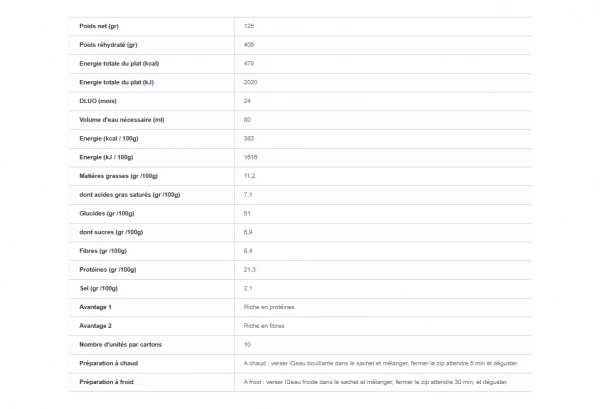Select the "Poids réhydraté (gr)" label

click(x=108, y=45)
